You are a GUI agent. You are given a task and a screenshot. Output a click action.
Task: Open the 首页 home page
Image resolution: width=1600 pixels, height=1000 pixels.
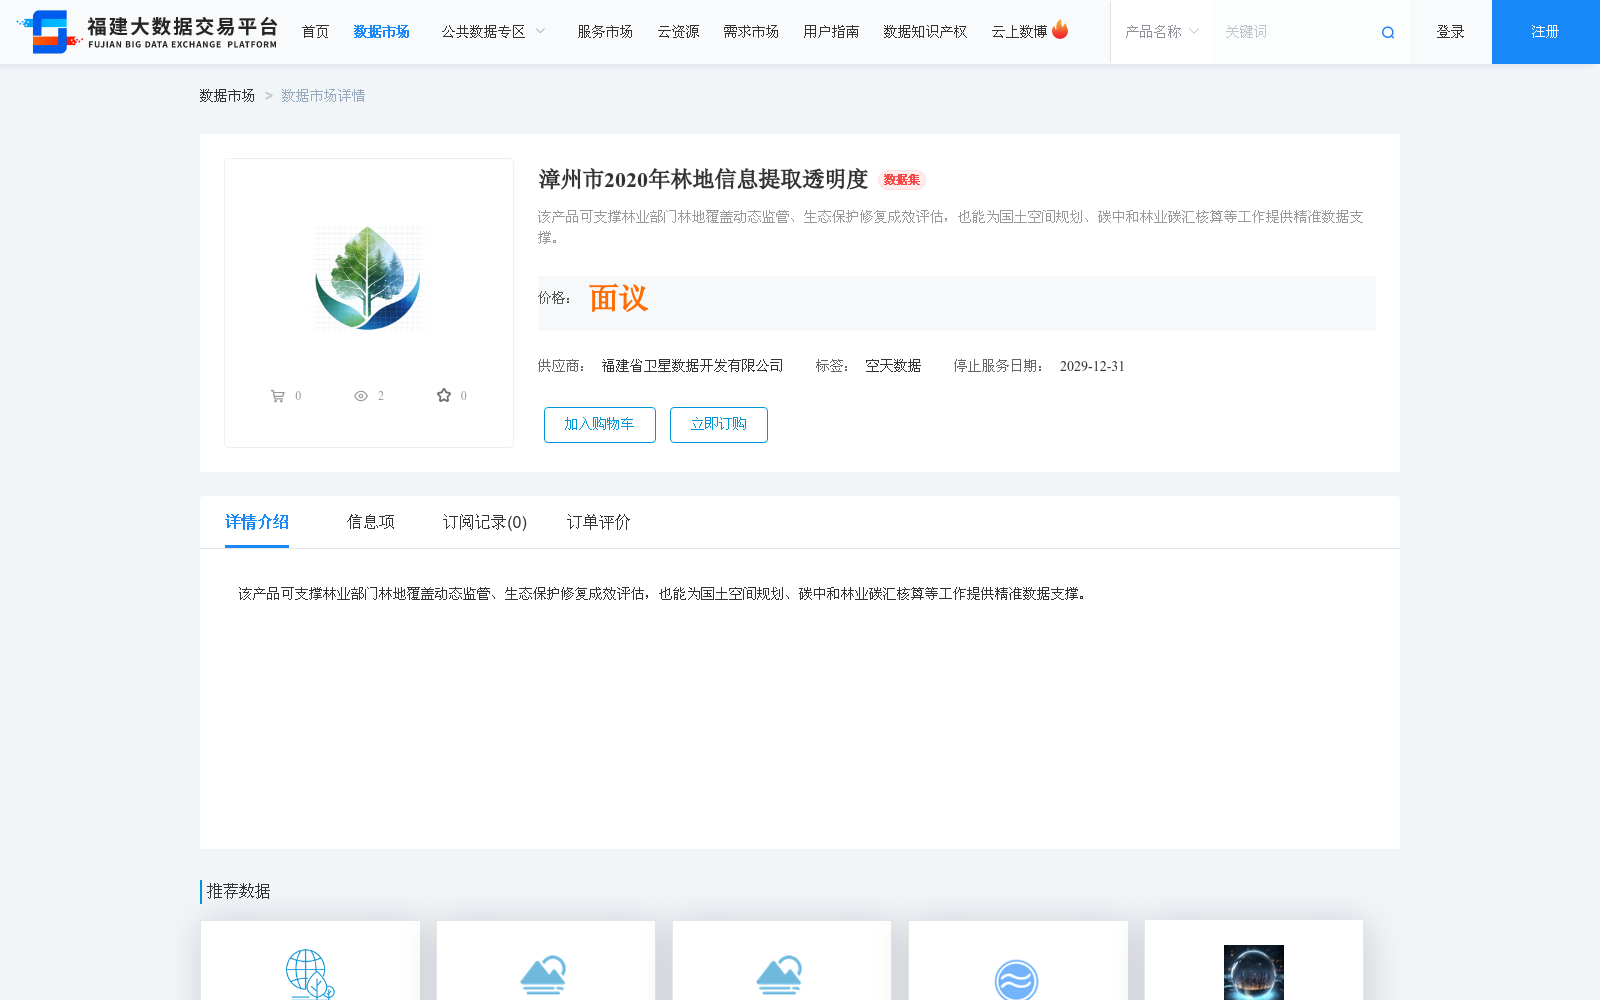[315, 32]
